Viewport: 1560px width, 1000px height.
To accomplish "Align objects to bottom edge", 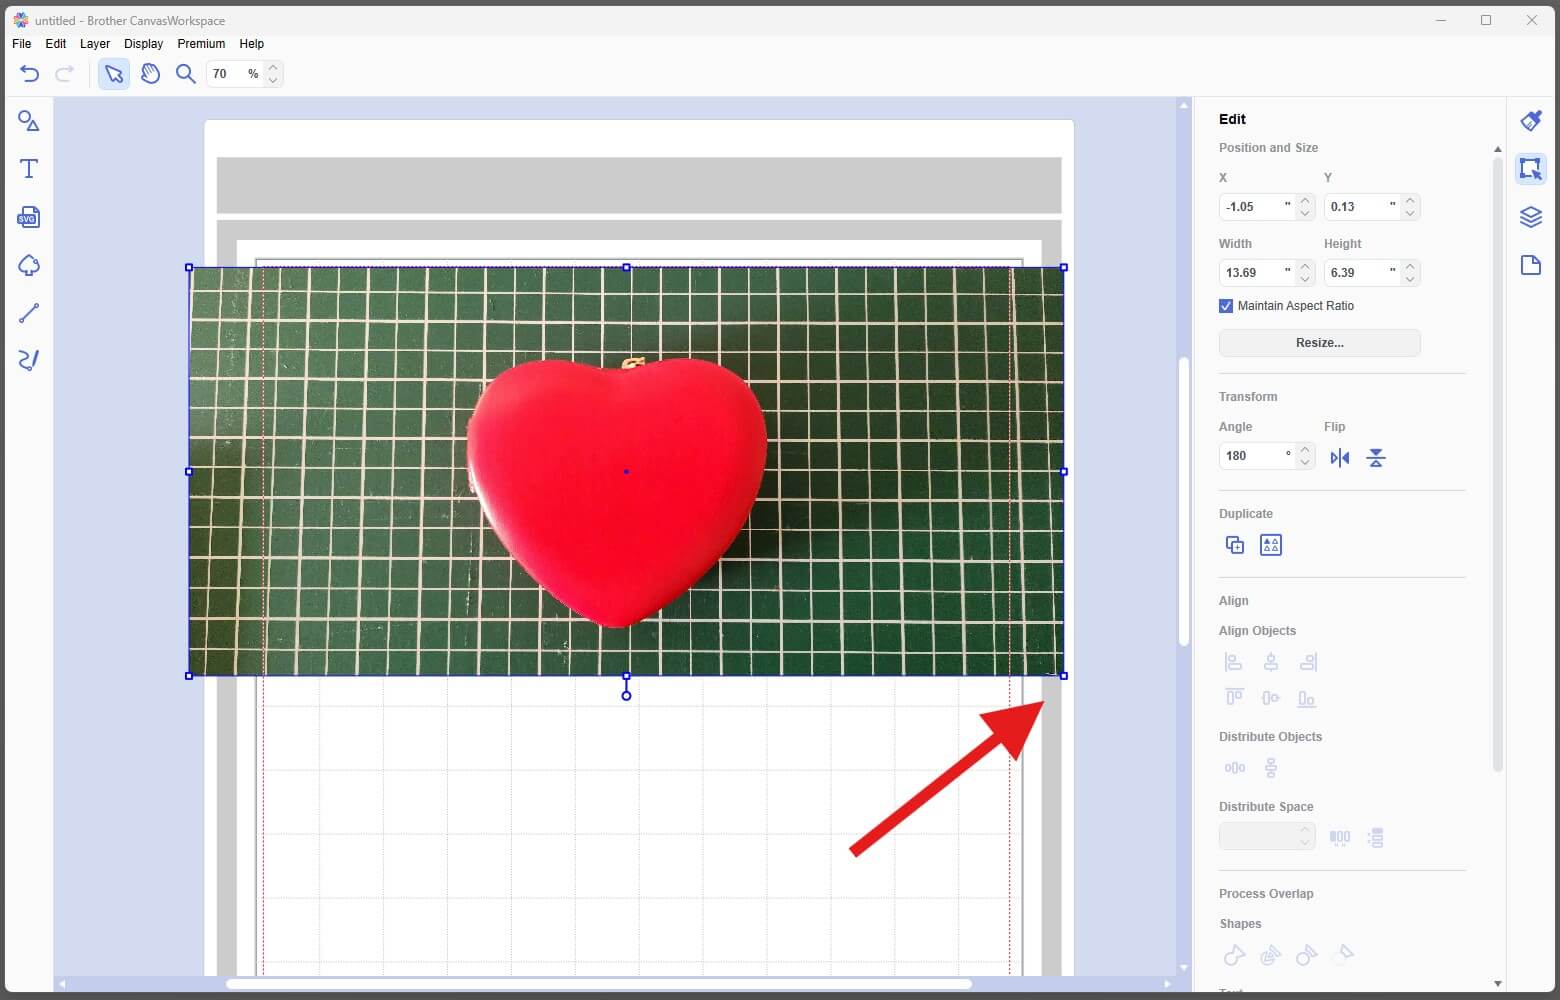I will pyautogui.click(x=1307, y=698).
